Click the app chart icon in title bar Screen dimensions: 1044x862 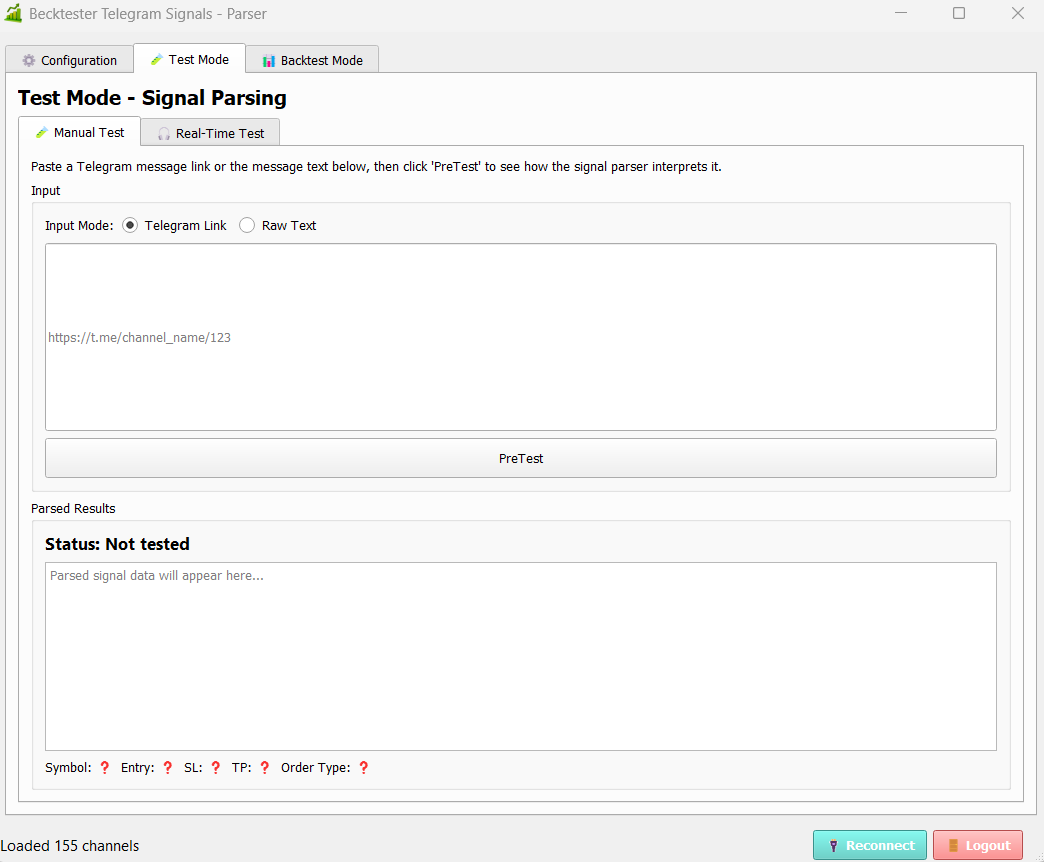[13, 13]
